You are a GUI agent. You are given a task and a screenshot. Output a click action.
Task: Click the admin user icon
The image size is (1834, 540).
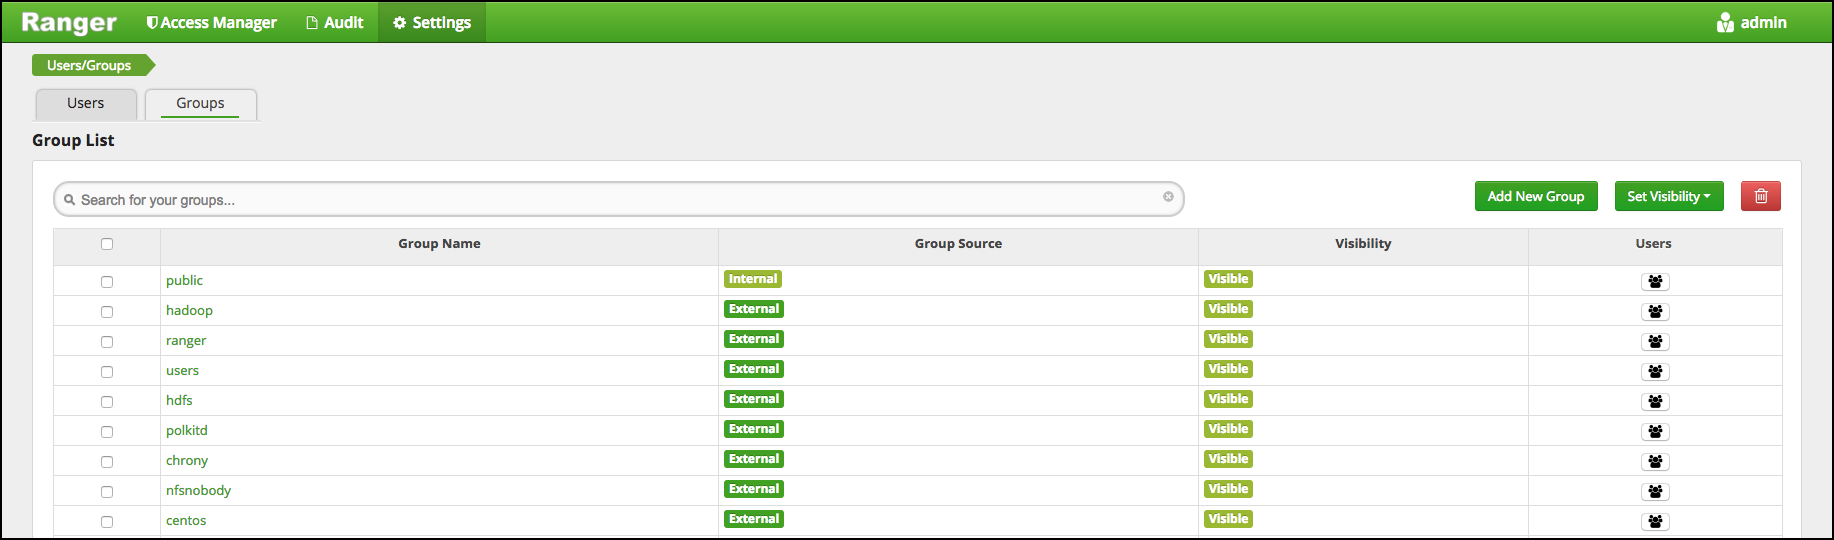pos(1725,22)
